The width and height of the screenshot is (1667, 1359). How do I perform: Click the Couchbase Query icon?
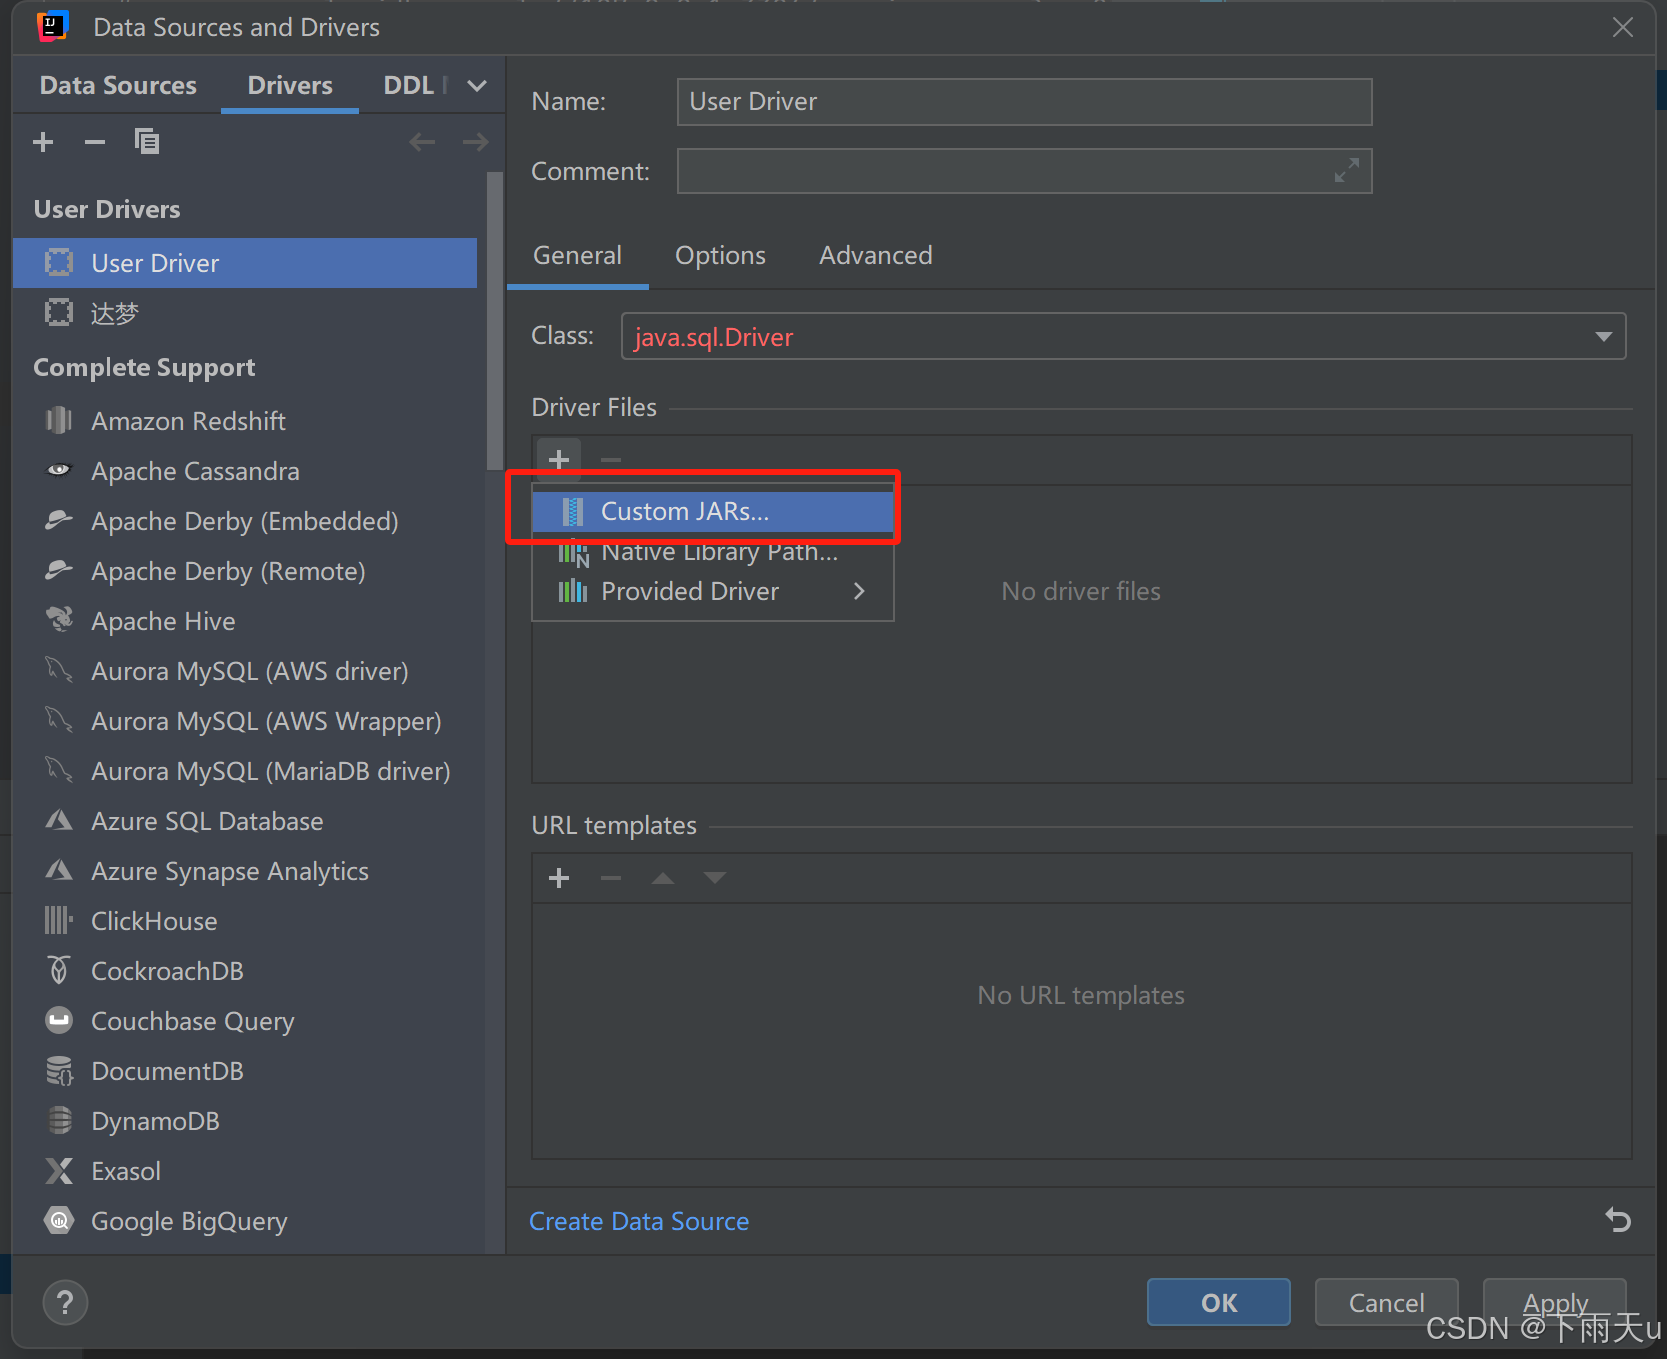click(59, 1020)
